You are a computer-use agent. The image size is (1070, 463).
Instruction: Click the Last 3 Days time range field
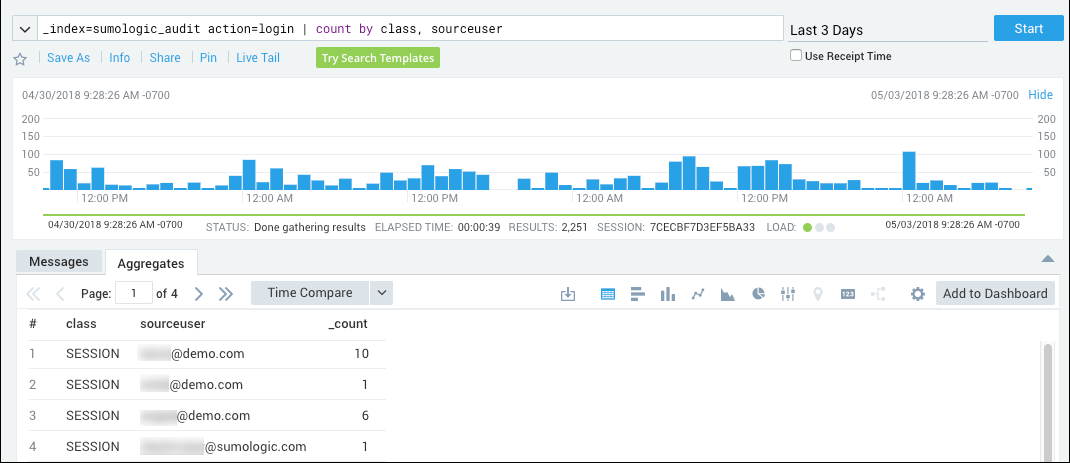(x=885, y=30)
